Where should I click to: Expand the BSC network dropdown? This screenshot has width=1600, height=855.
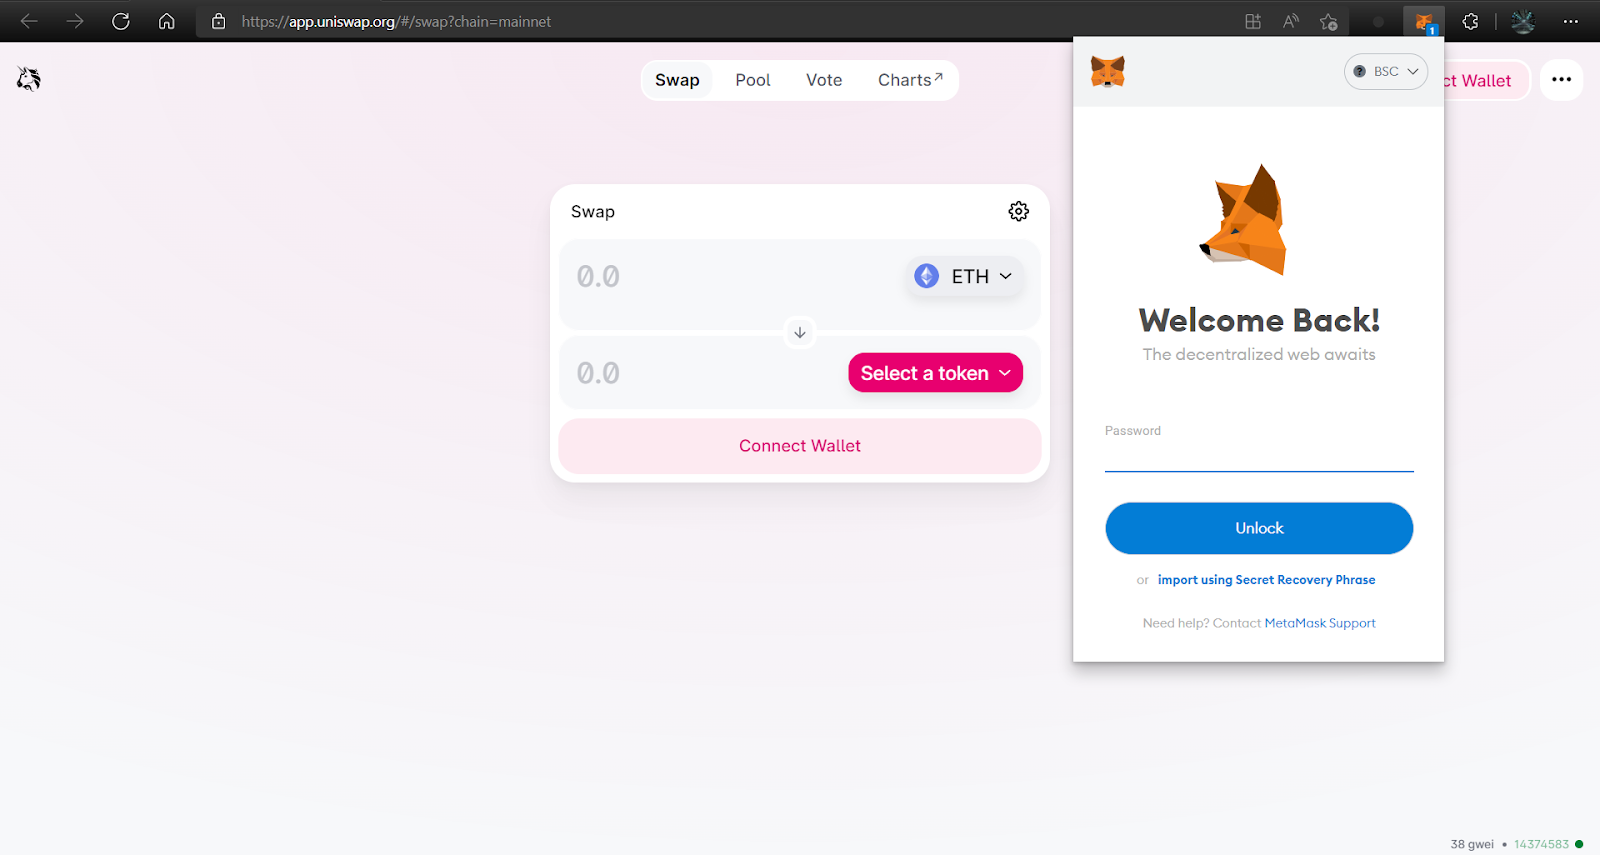(1386, 71)
